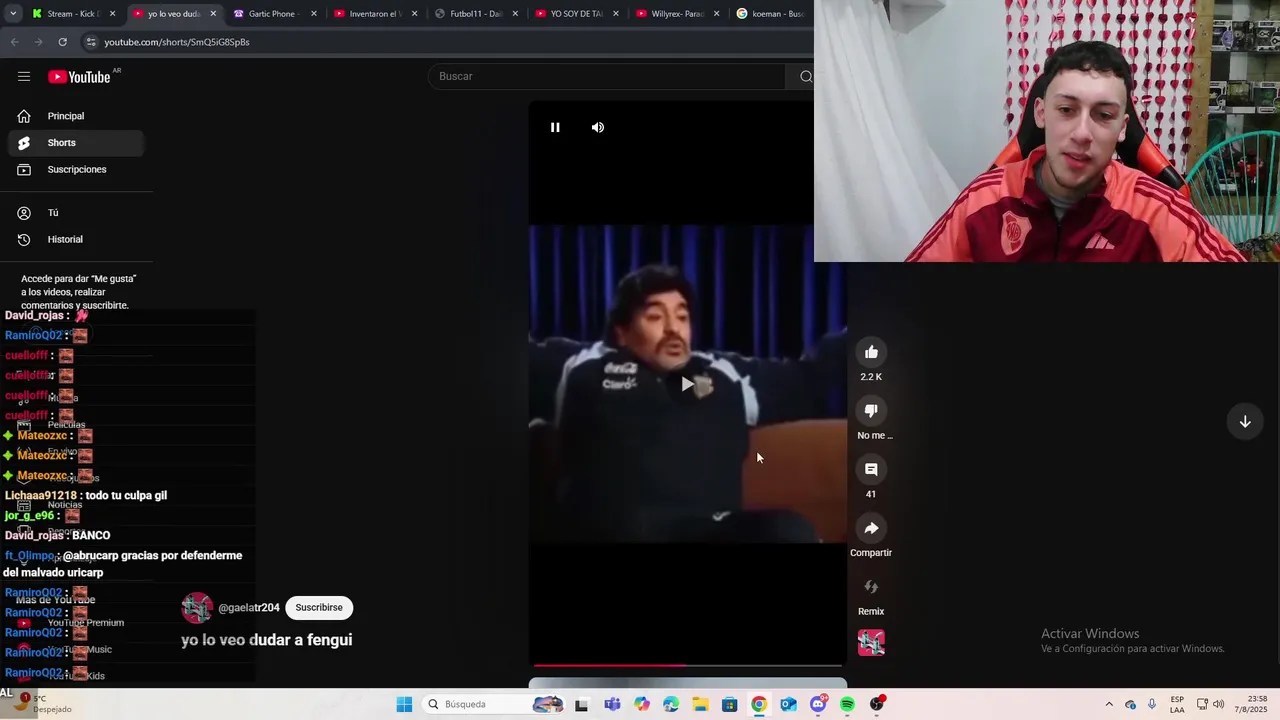Viewport: 1280px width, 720px height.
Task: Switch to the Willyrex tab
Action: pos(679,14)
